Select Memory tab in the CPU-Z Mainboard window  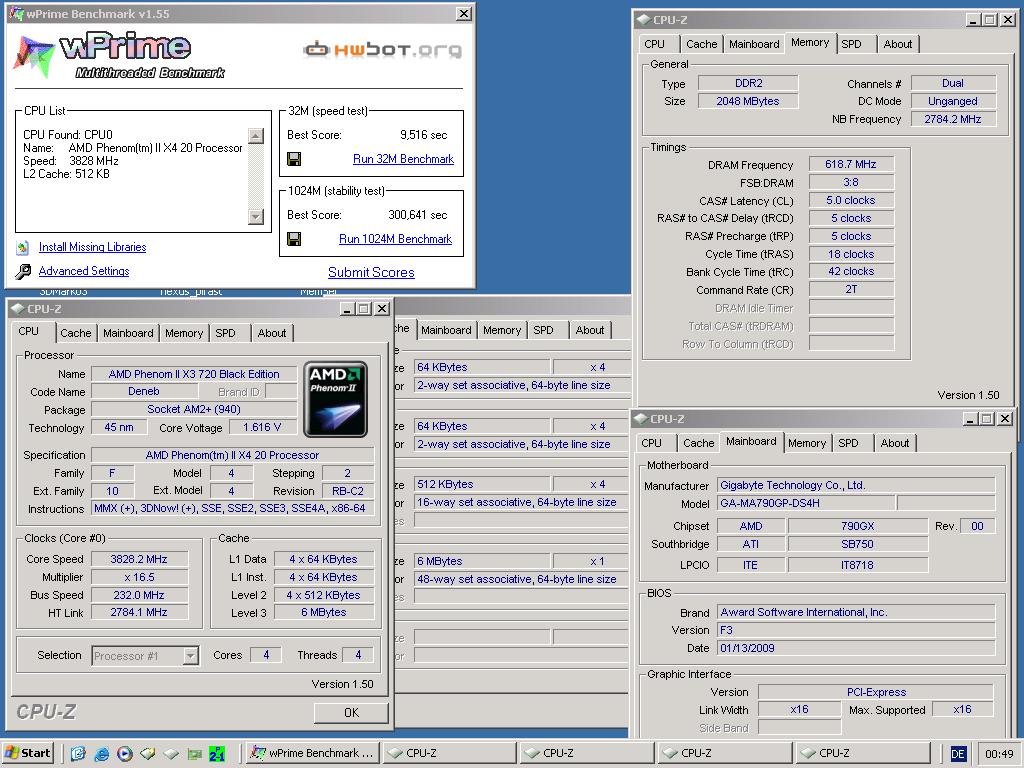pos(807,443)
